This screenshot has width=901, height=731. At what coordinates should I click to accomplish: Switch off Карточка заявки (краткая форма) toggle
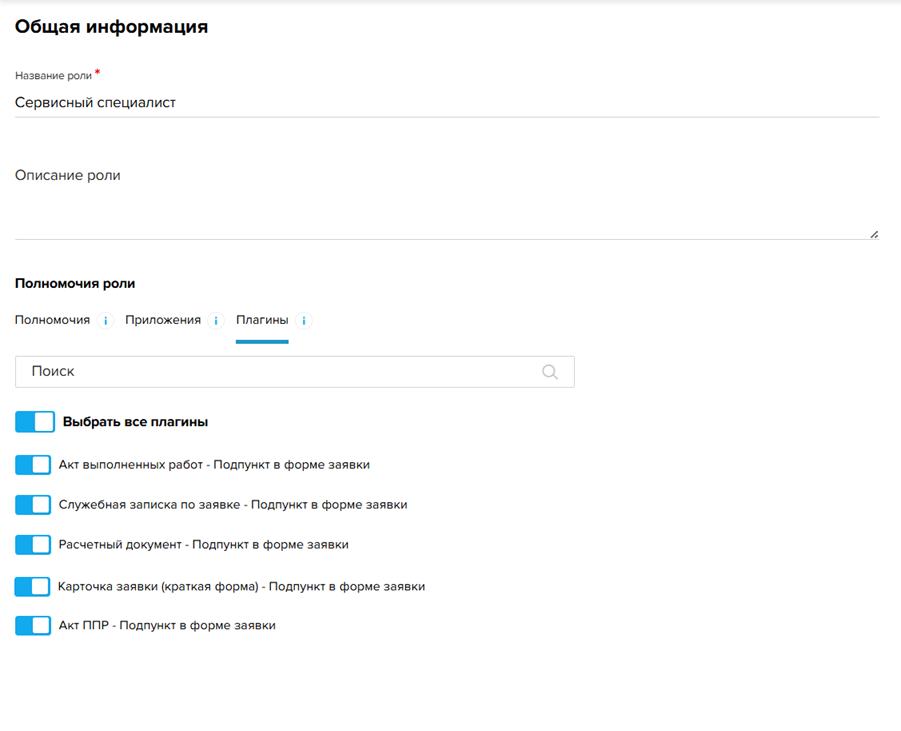[x=32, y=587]
